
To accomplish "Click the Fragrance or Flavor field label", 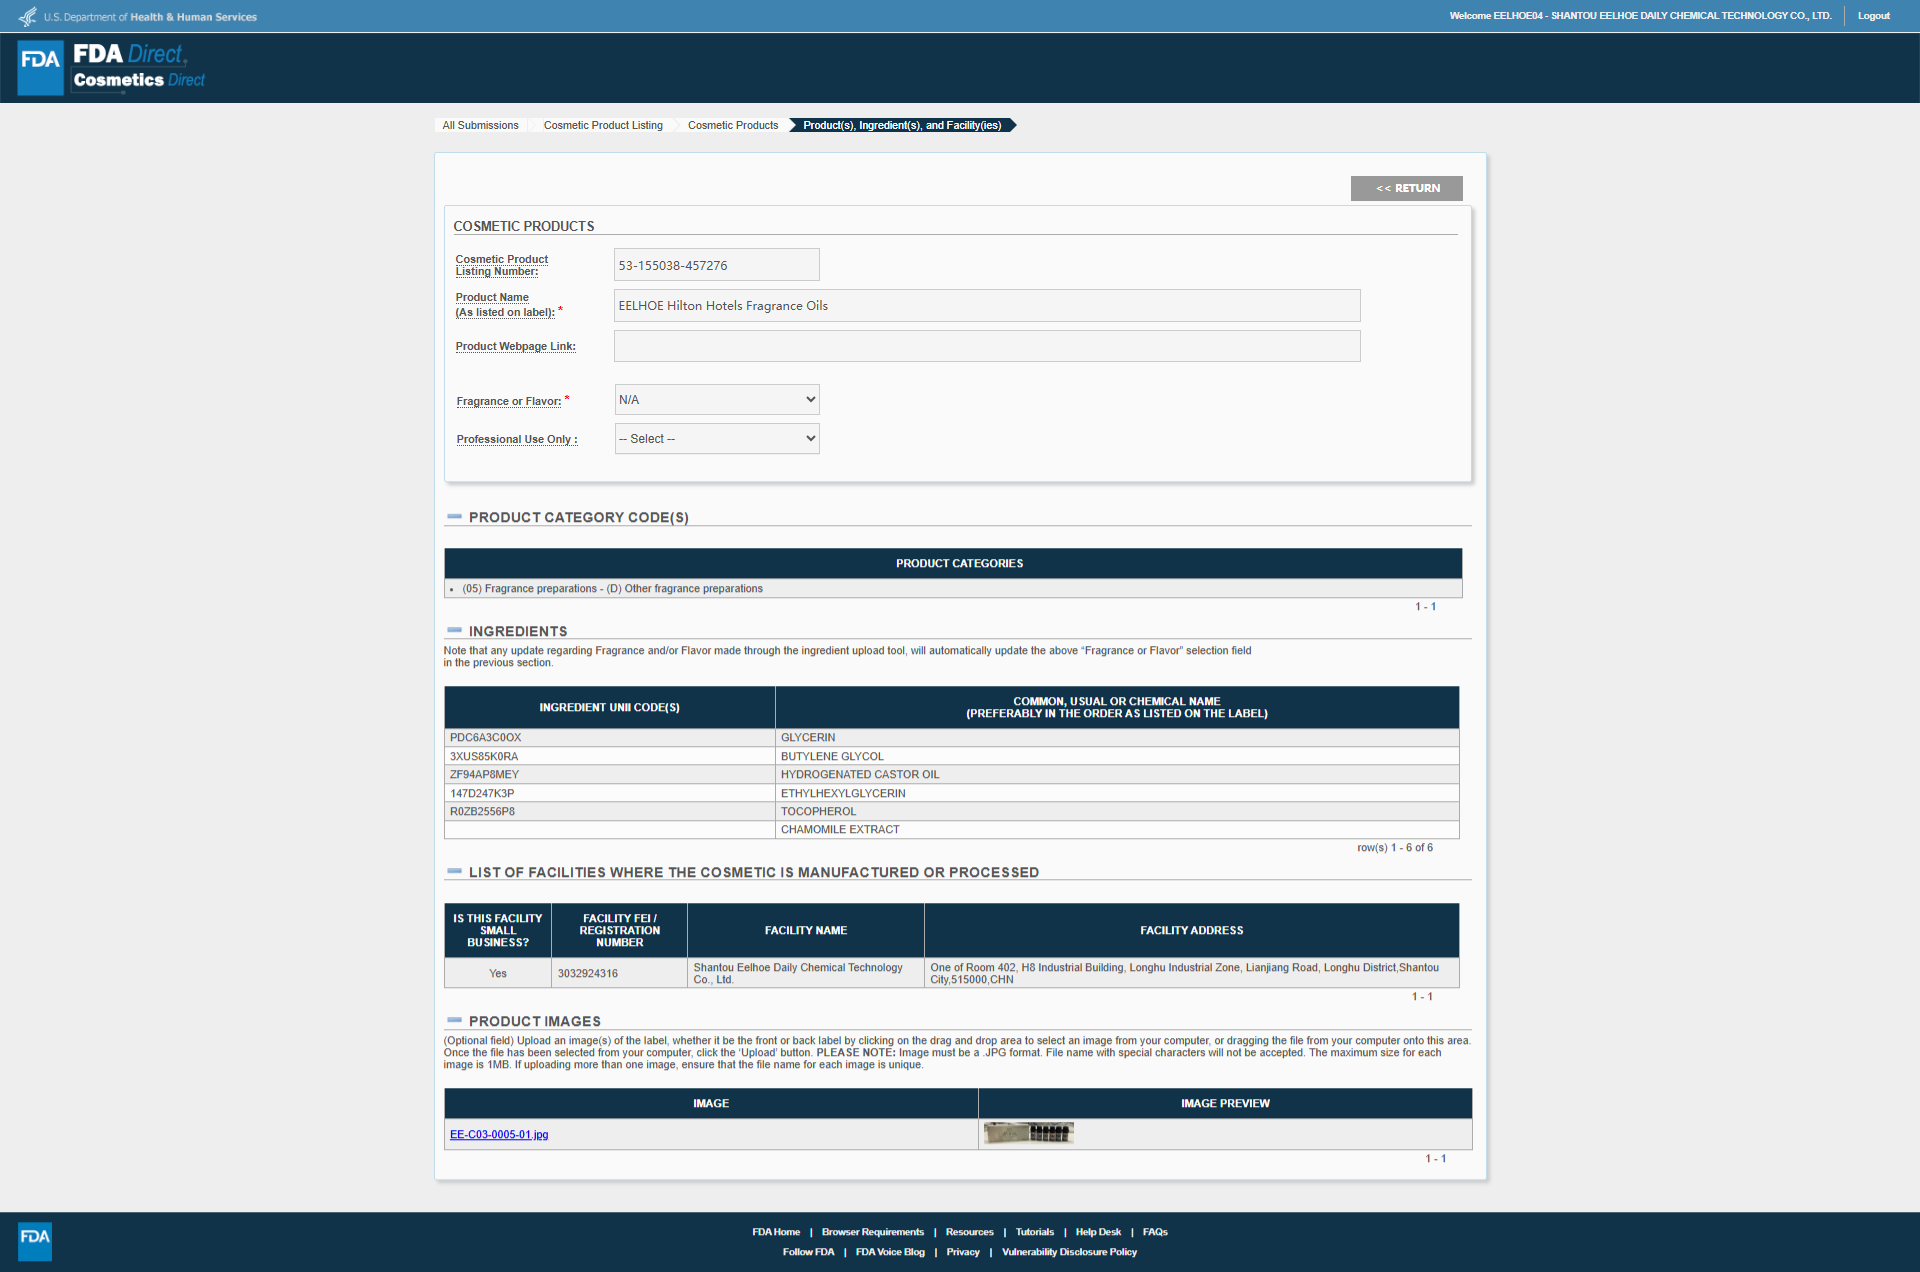I will 509,401.
